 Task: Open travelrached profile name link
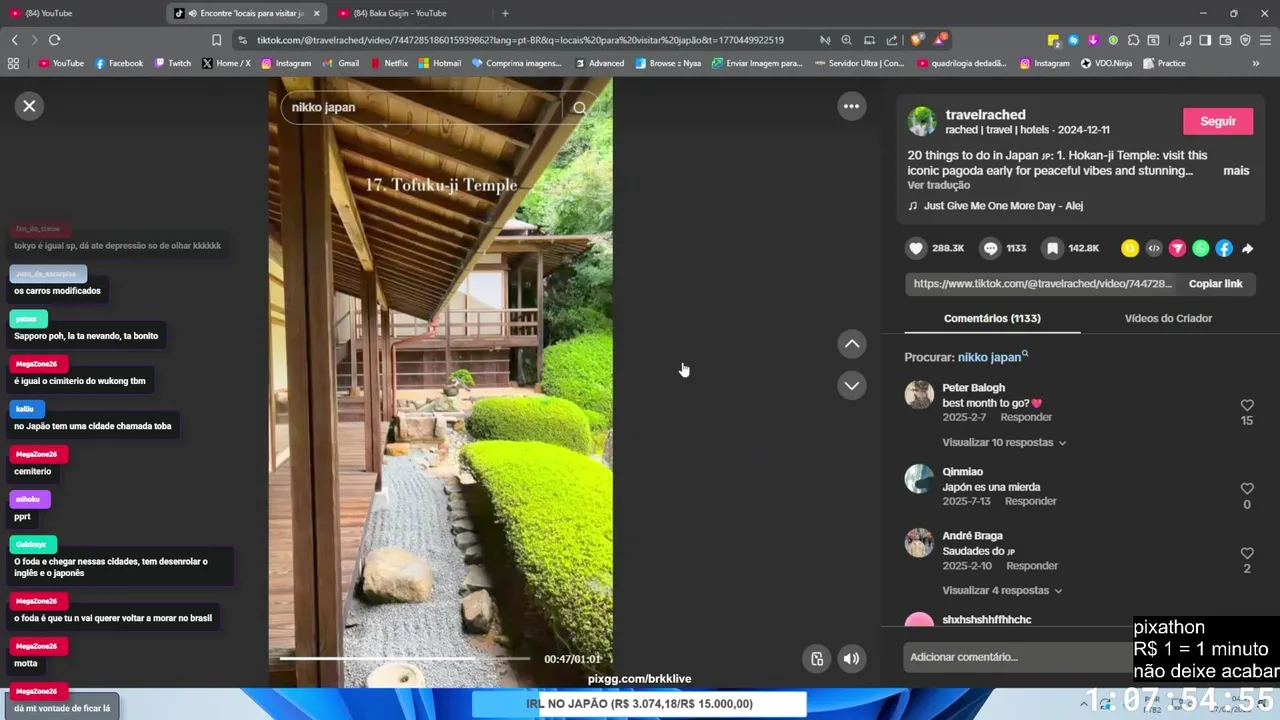985,114
